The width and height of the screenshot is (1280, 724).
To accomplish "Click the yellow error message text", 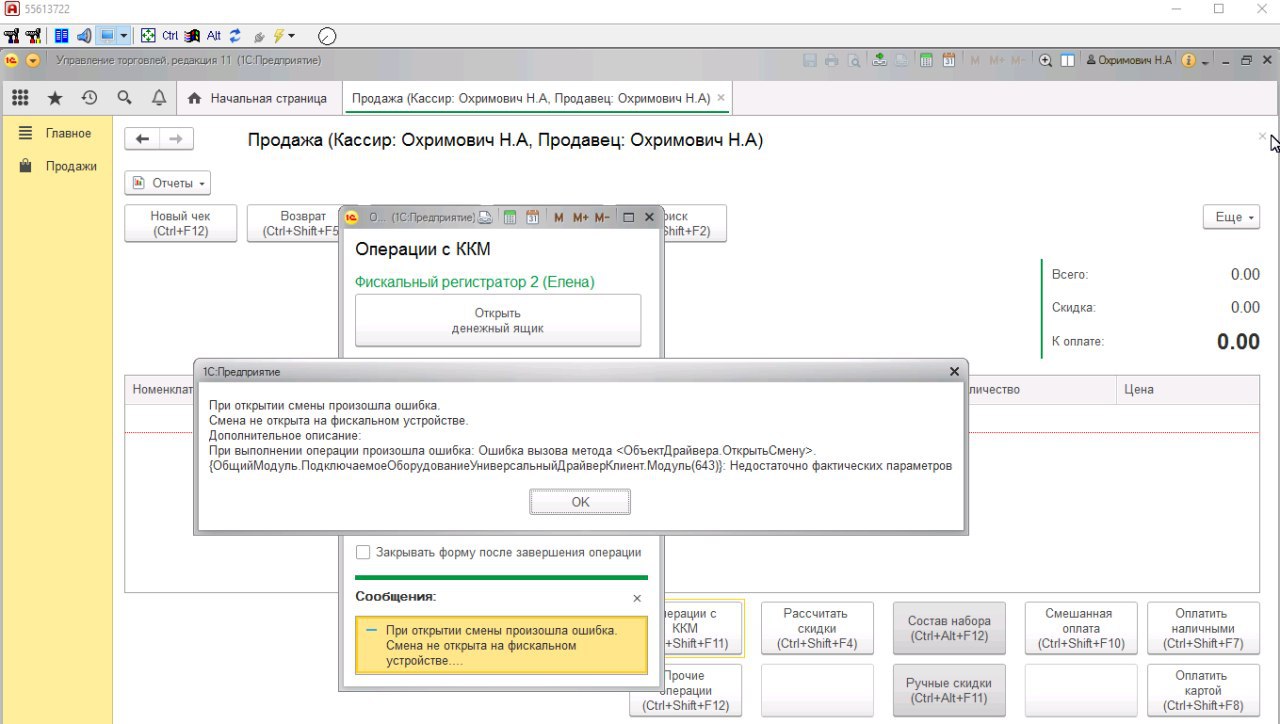I will coord(501,645).
